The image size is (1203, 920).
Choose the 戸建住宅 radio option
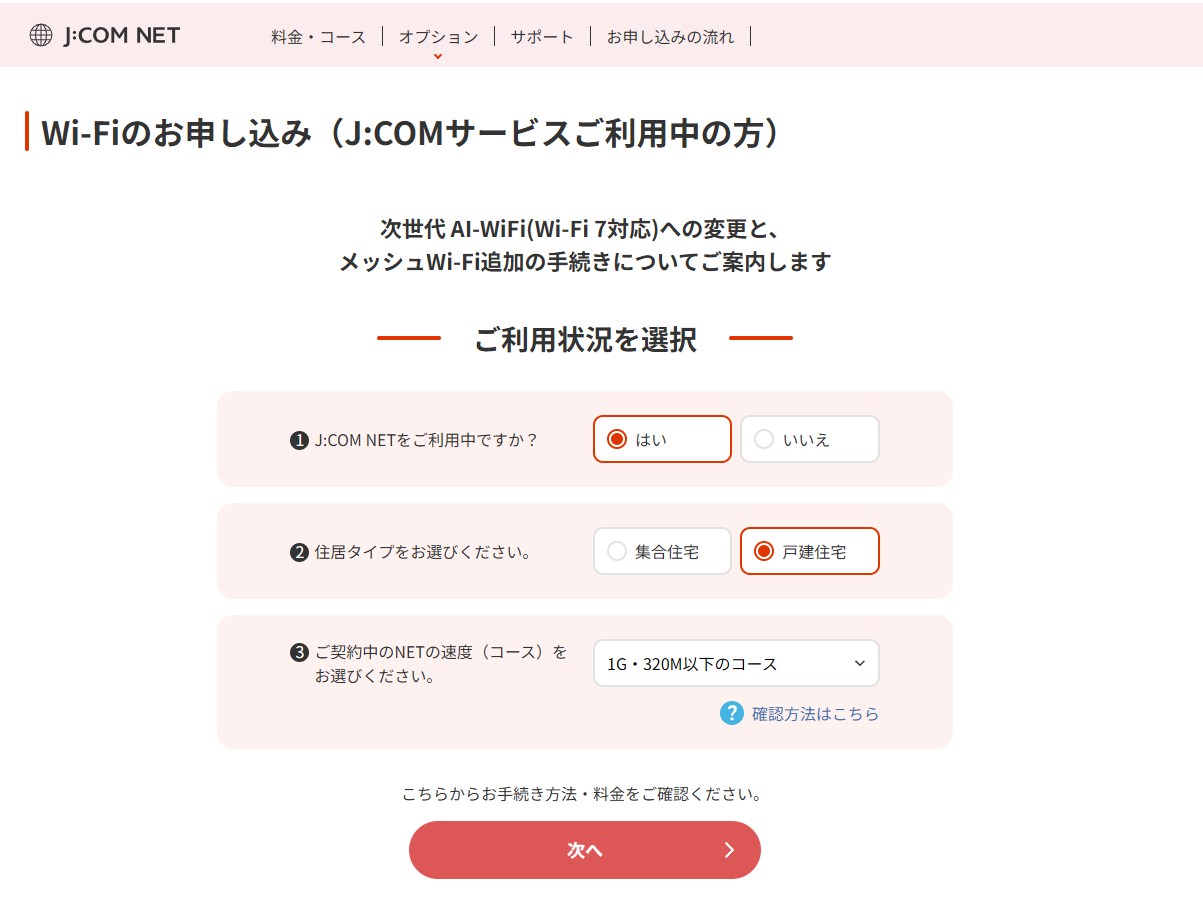coord(764,551)
